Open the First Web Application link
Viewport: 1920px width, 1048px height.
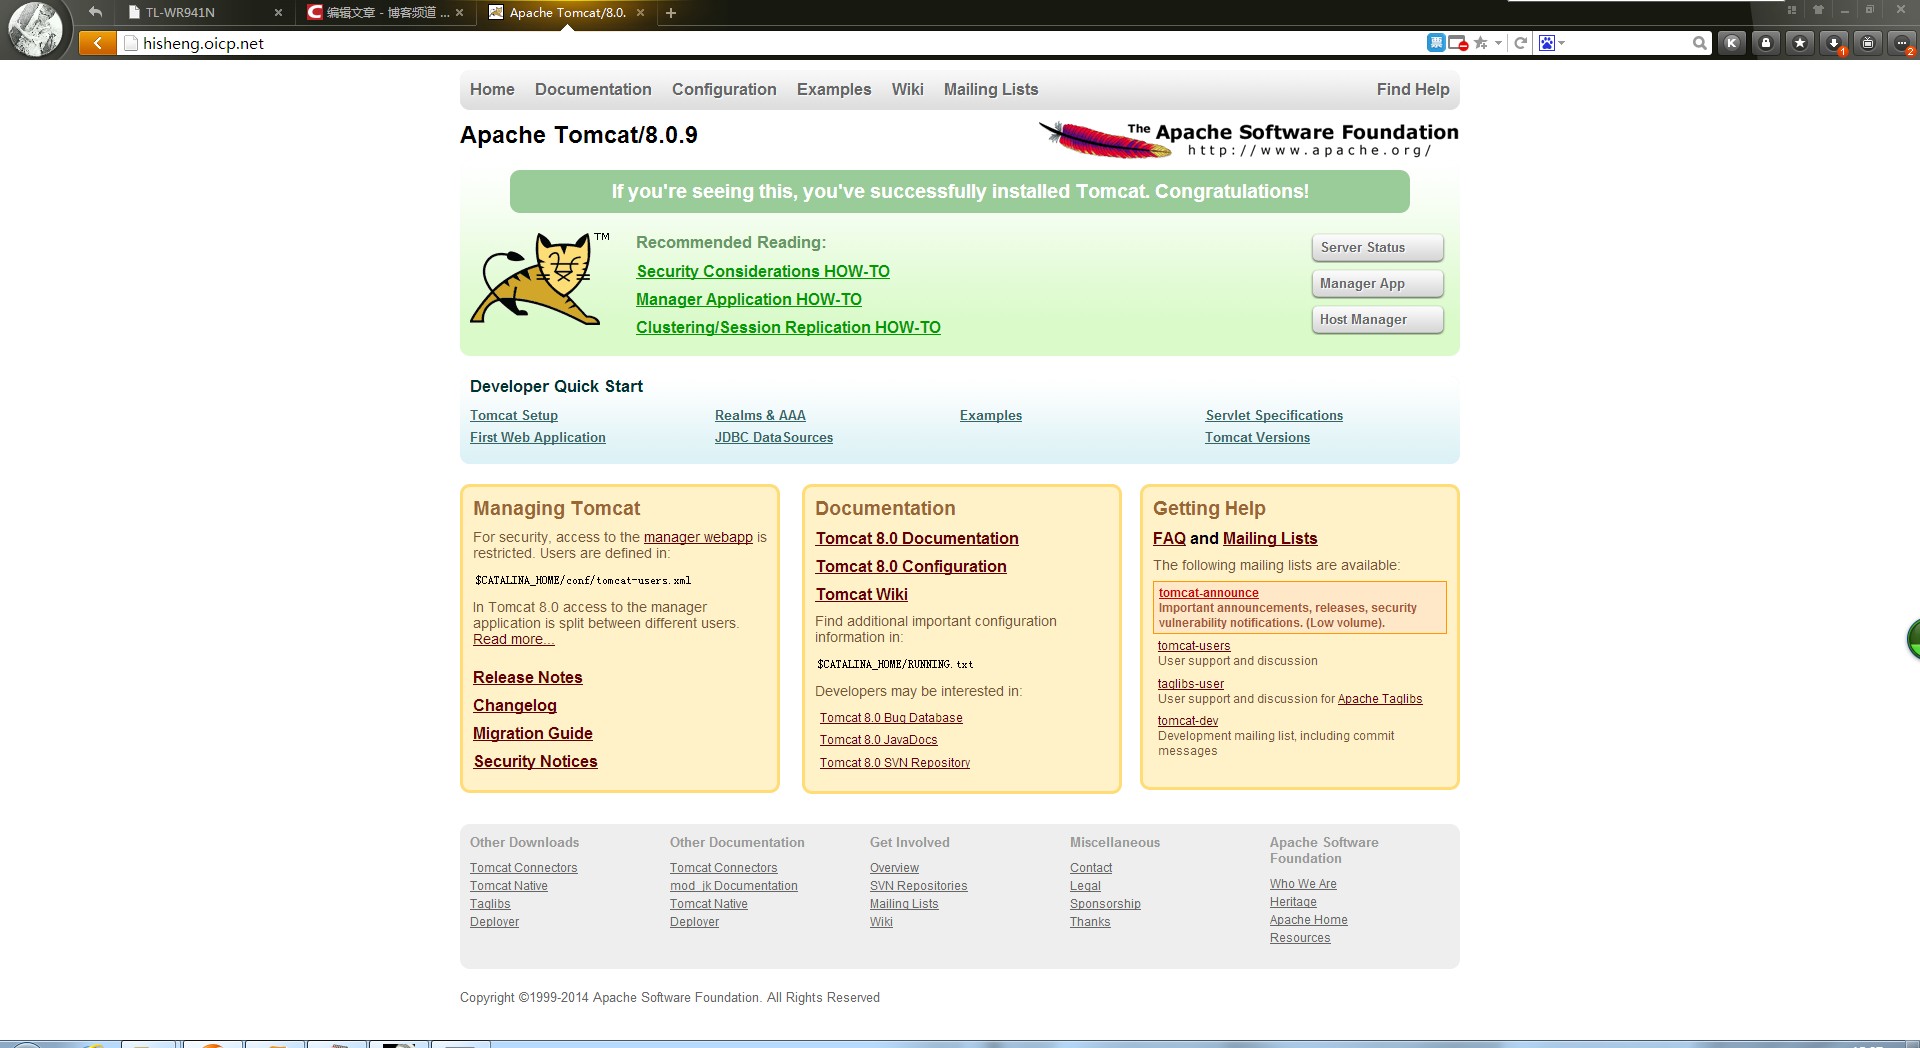[x=538, y=437]
